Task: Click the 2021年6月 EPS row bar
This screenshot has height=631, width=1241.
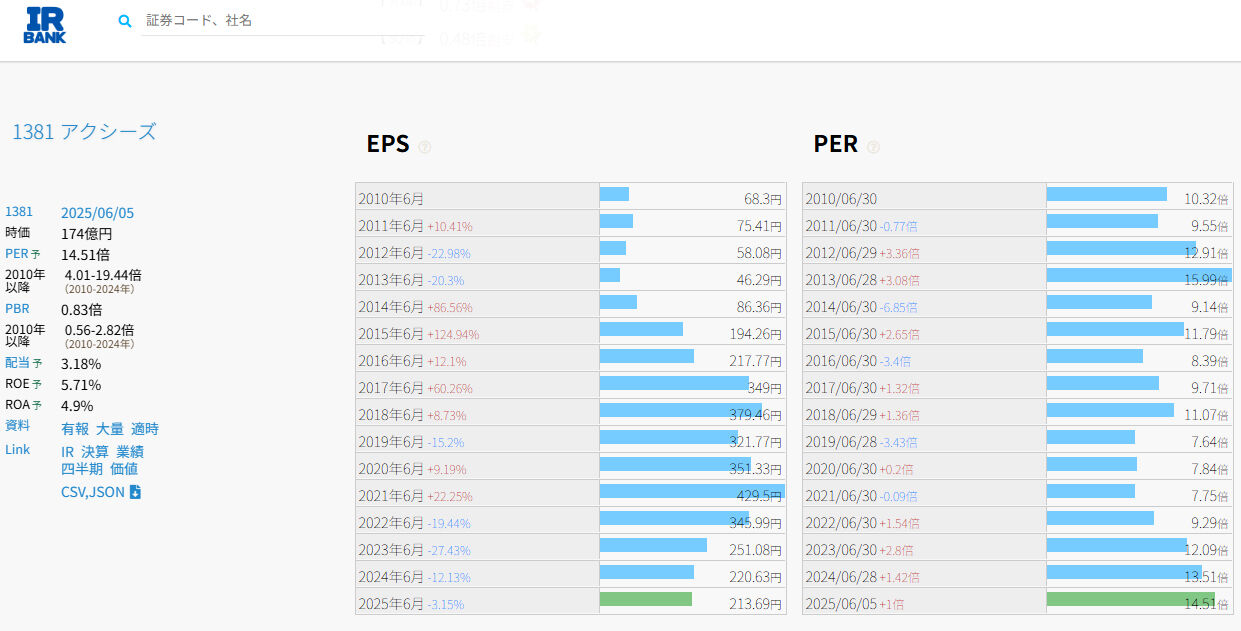Action: click(692, 491)
